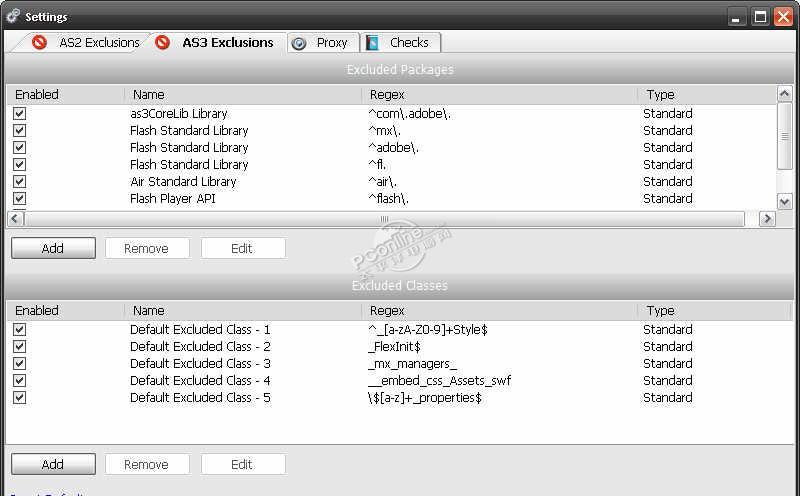Screen dimensions: 800x496
Task: Maximize the Settings window
Action: click(760, 17)
